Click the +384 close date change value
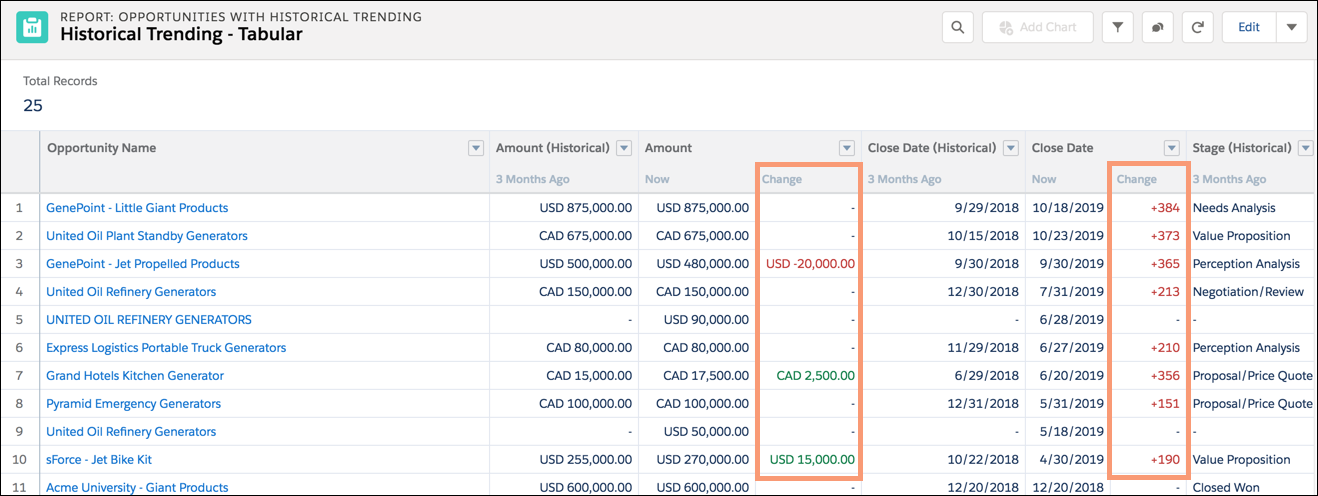 [x=1165, y=208]
